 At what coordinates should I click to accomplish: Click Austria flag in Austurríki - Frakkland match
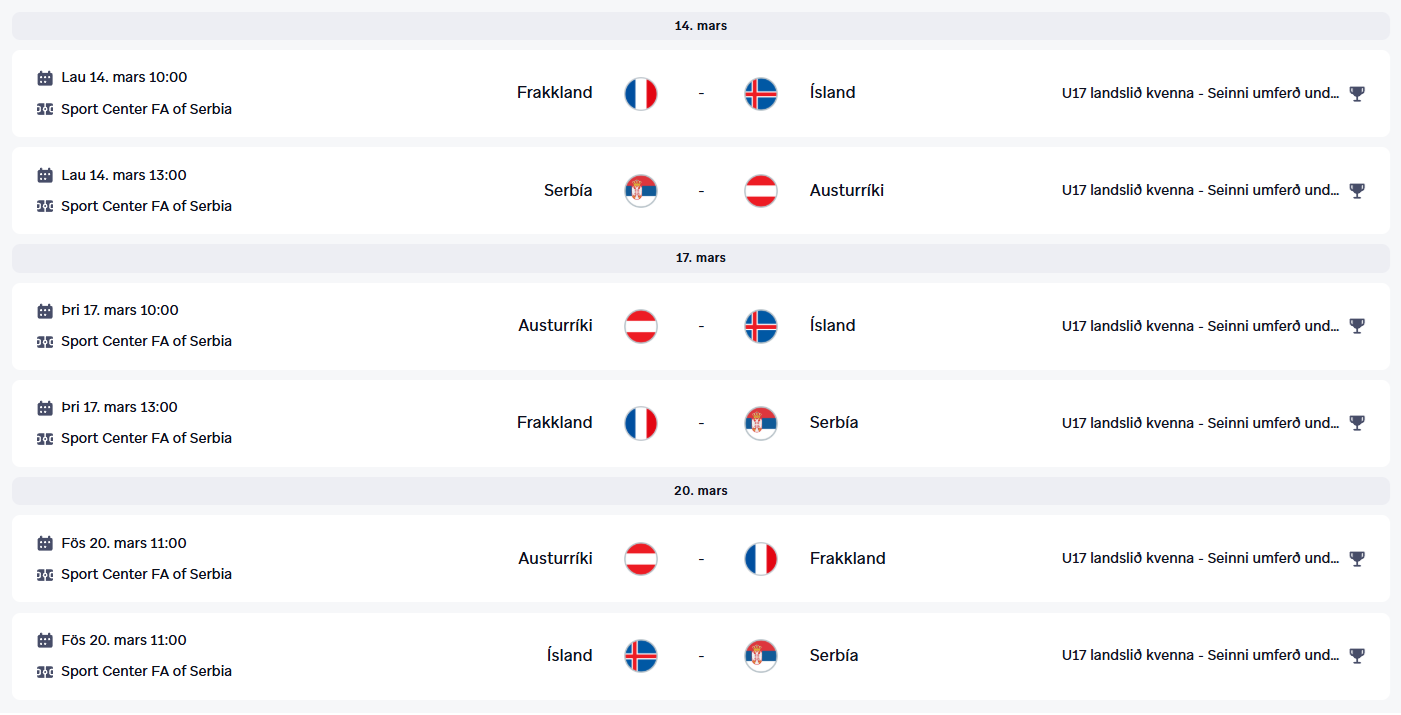coord(641,559)
